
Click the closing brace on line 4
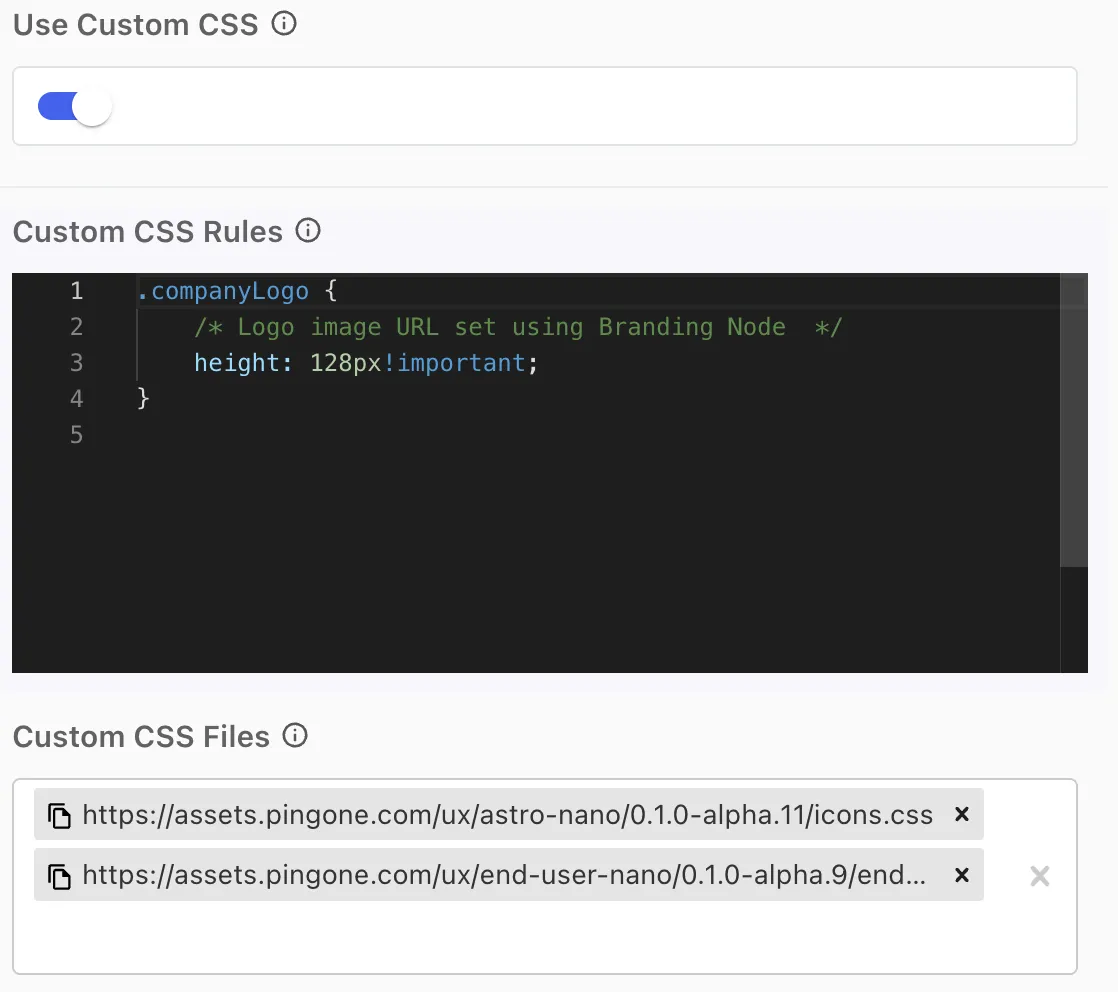coord(143,398)
